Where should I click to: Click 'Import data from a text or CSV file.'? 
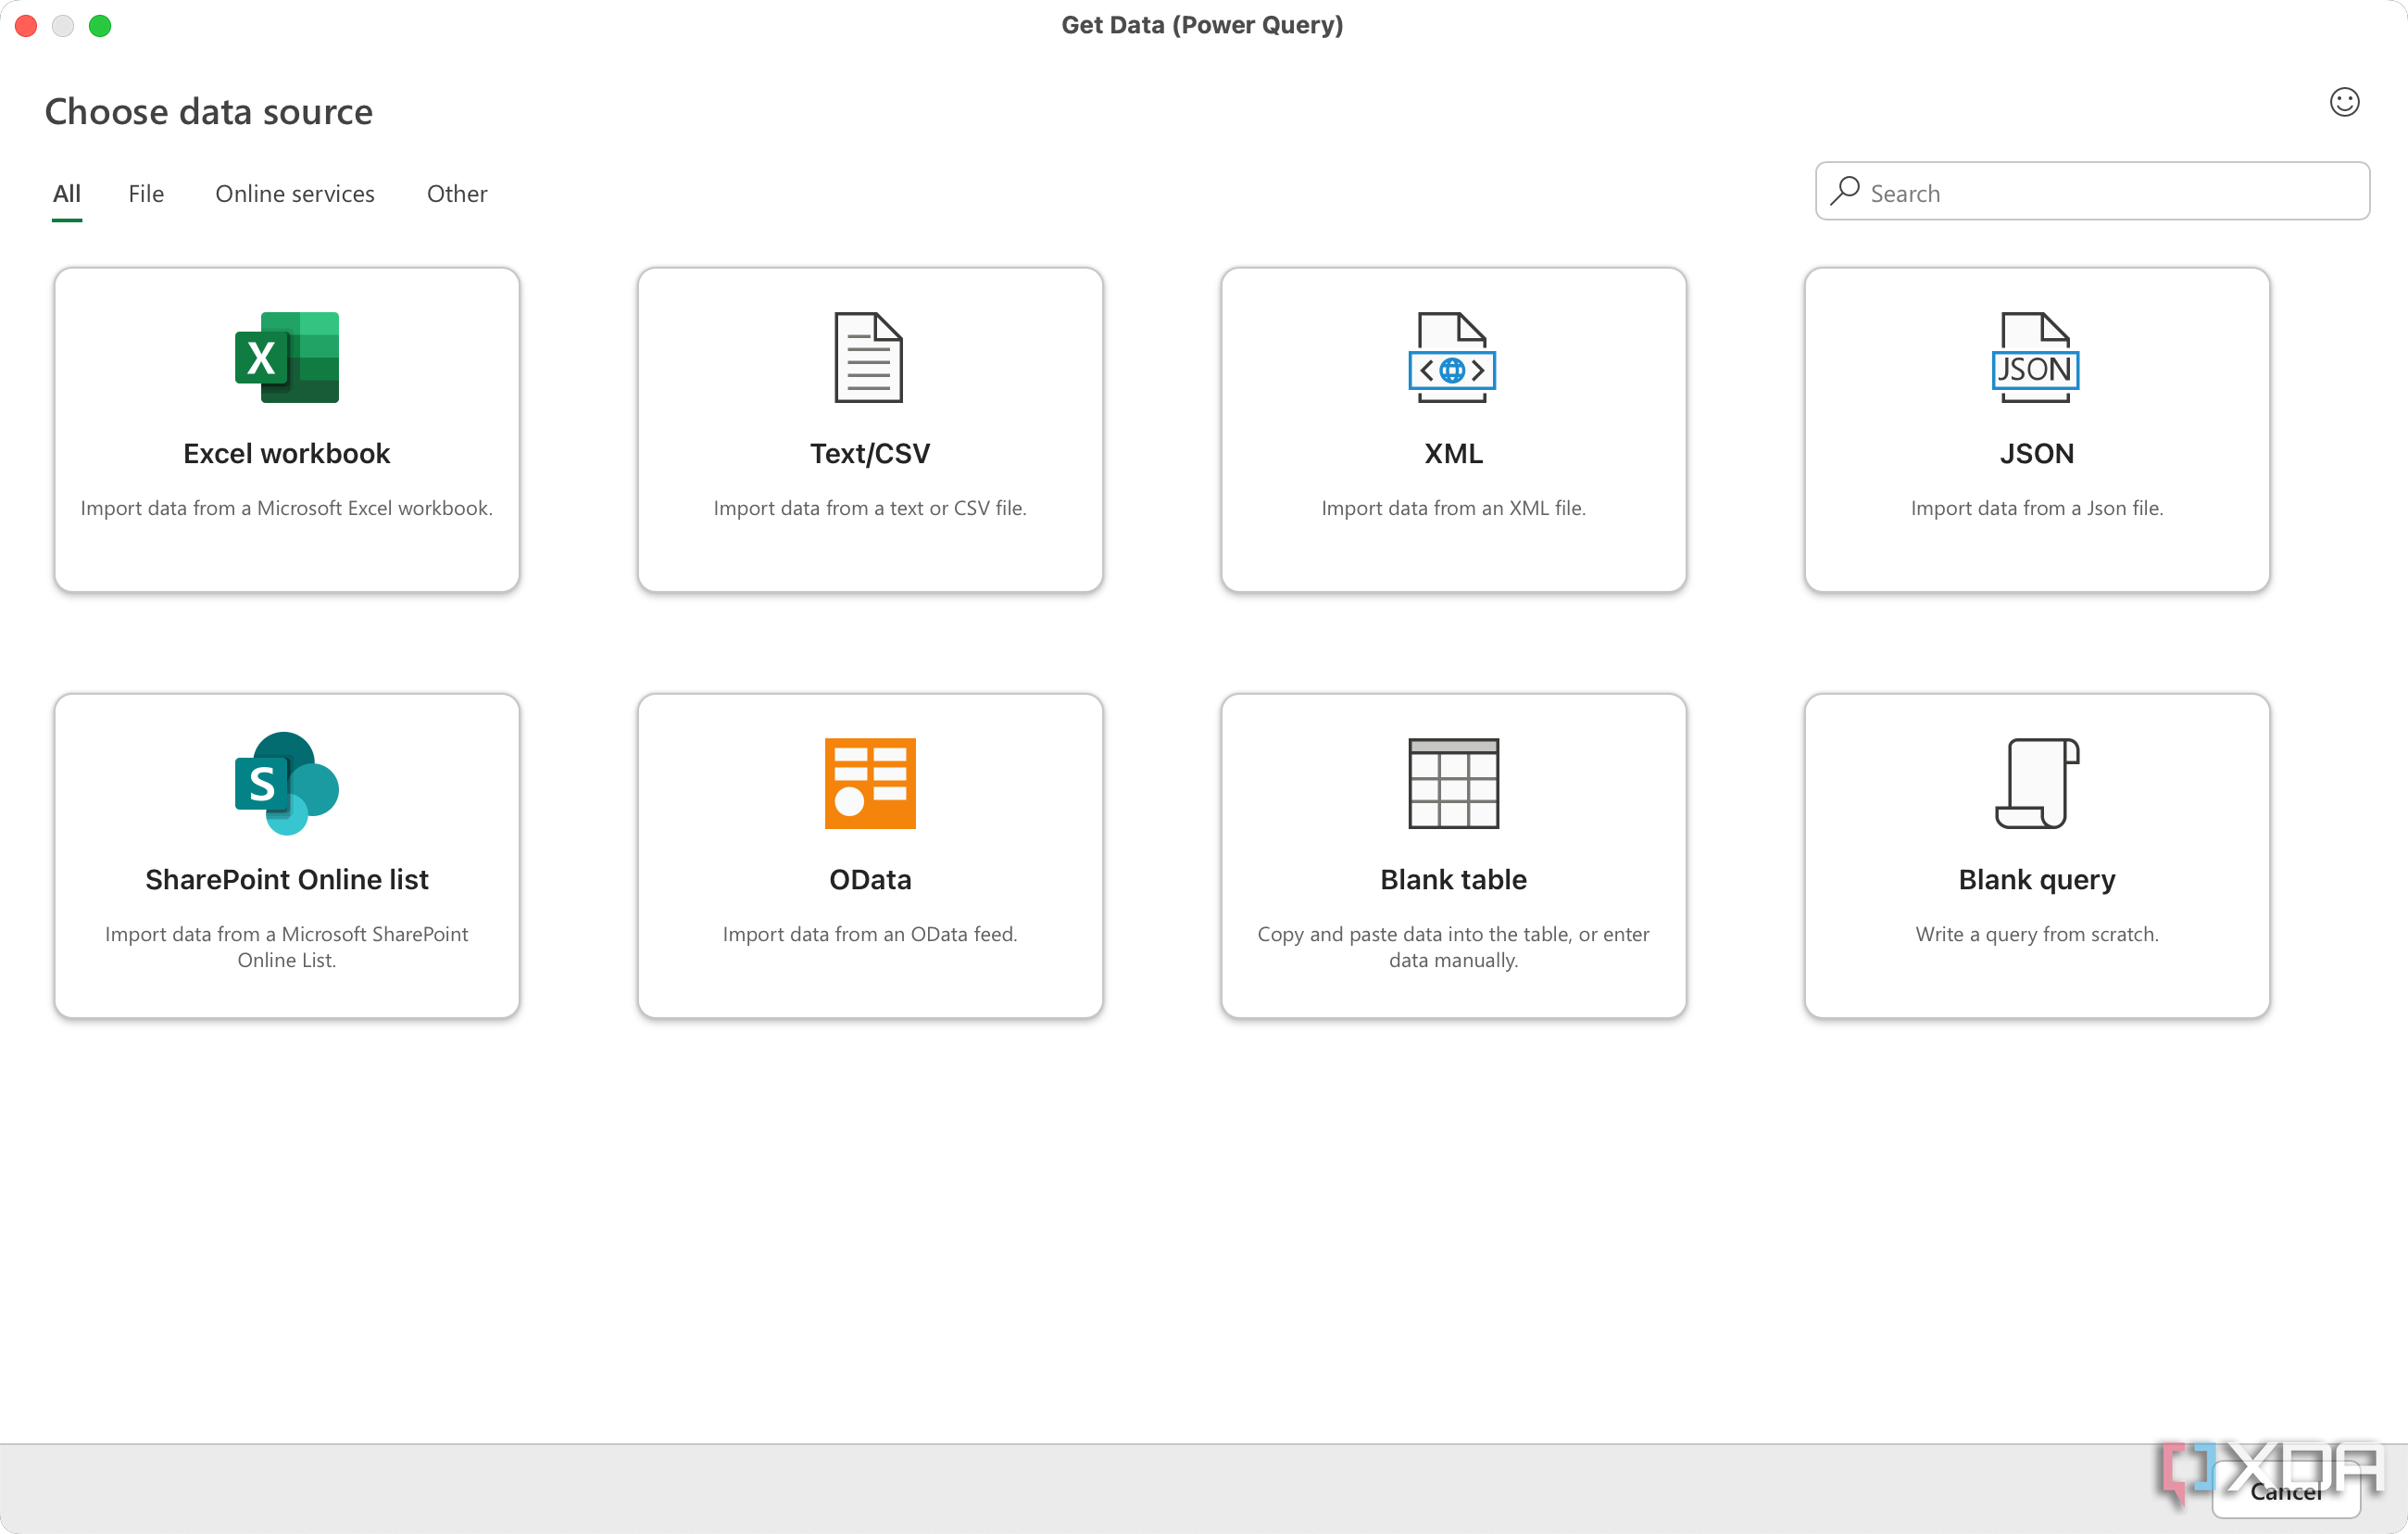coord(870,508)
